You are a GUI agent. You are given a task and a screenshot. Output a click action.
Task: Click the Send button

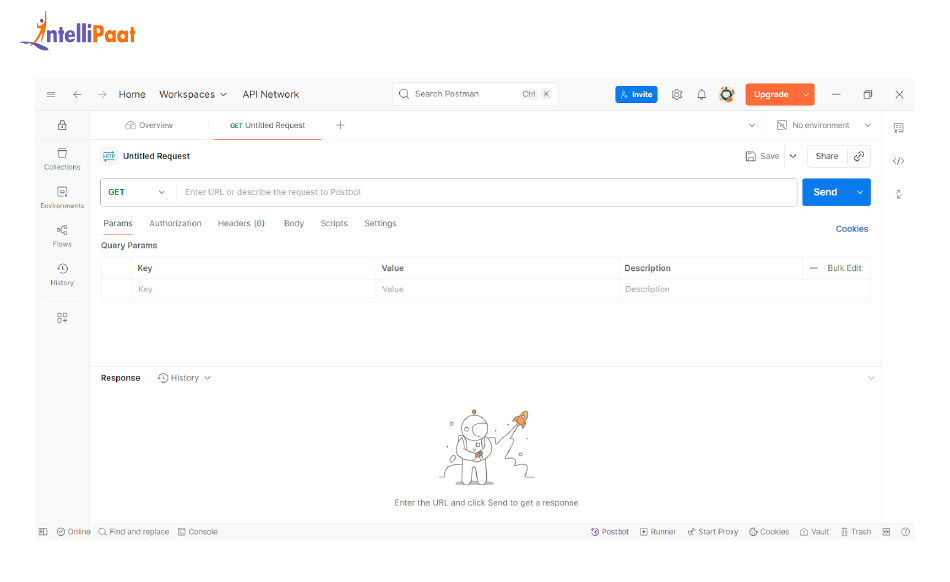(x=825, y=192)
